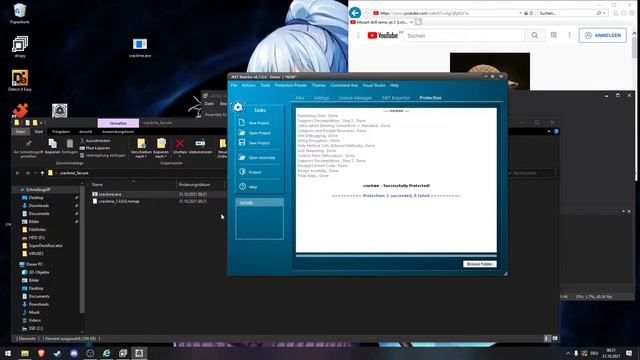Click the Windows Start button
640x360 pixels.
(8, 353)
